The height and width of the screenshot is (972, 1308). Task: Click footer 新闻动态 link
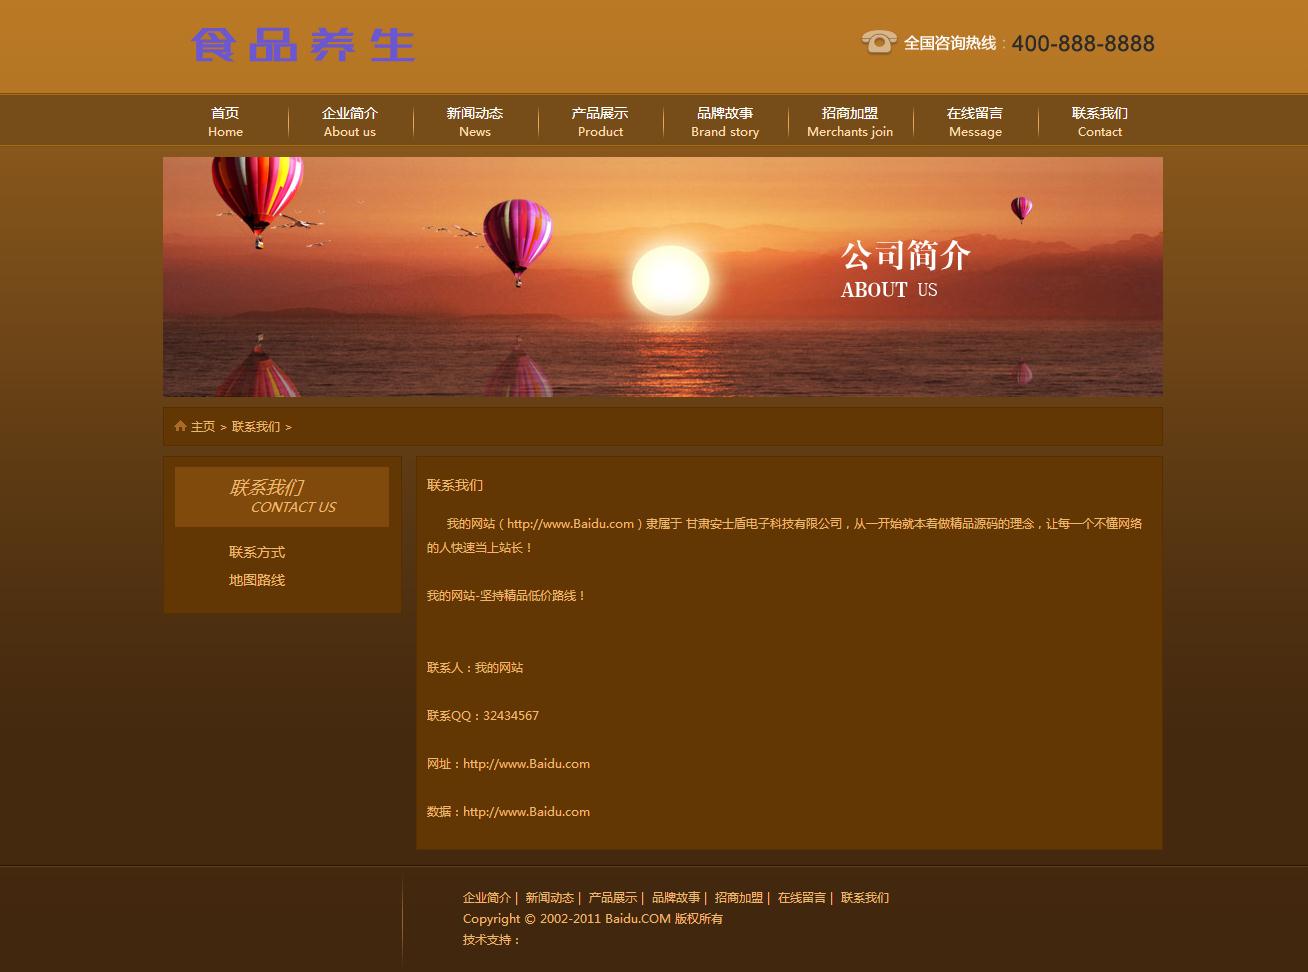[x=550, y=898]
